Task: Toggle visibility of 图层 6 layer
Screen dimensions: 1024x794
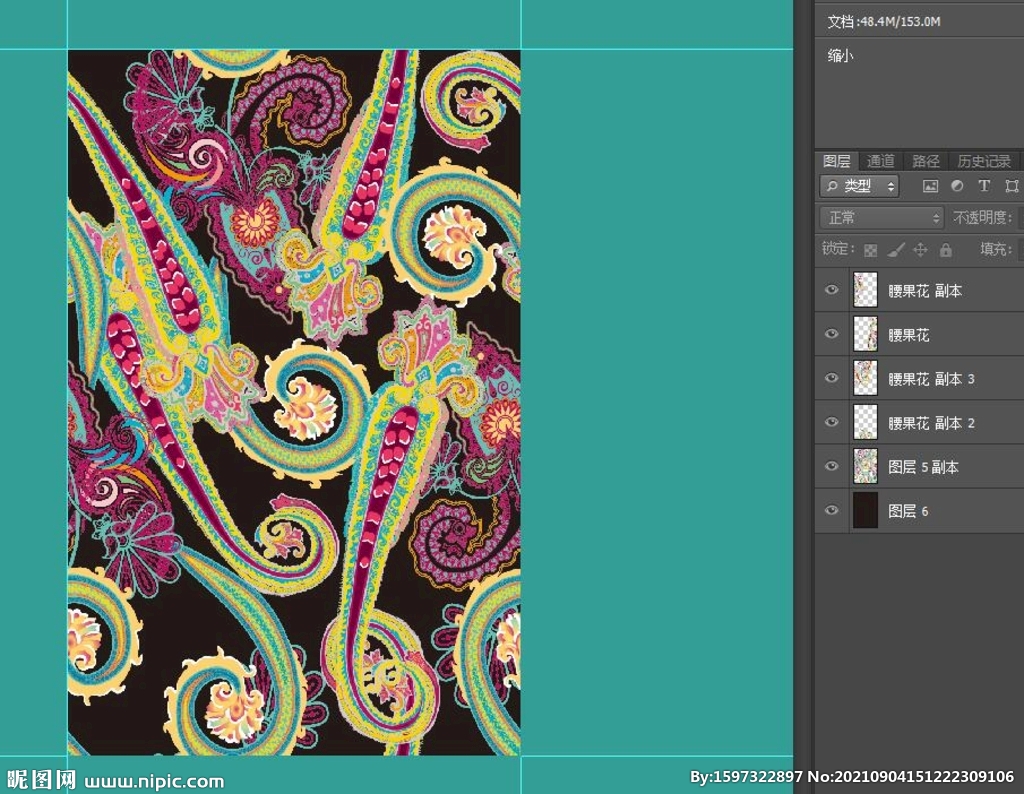Action: tap(831, 510)
